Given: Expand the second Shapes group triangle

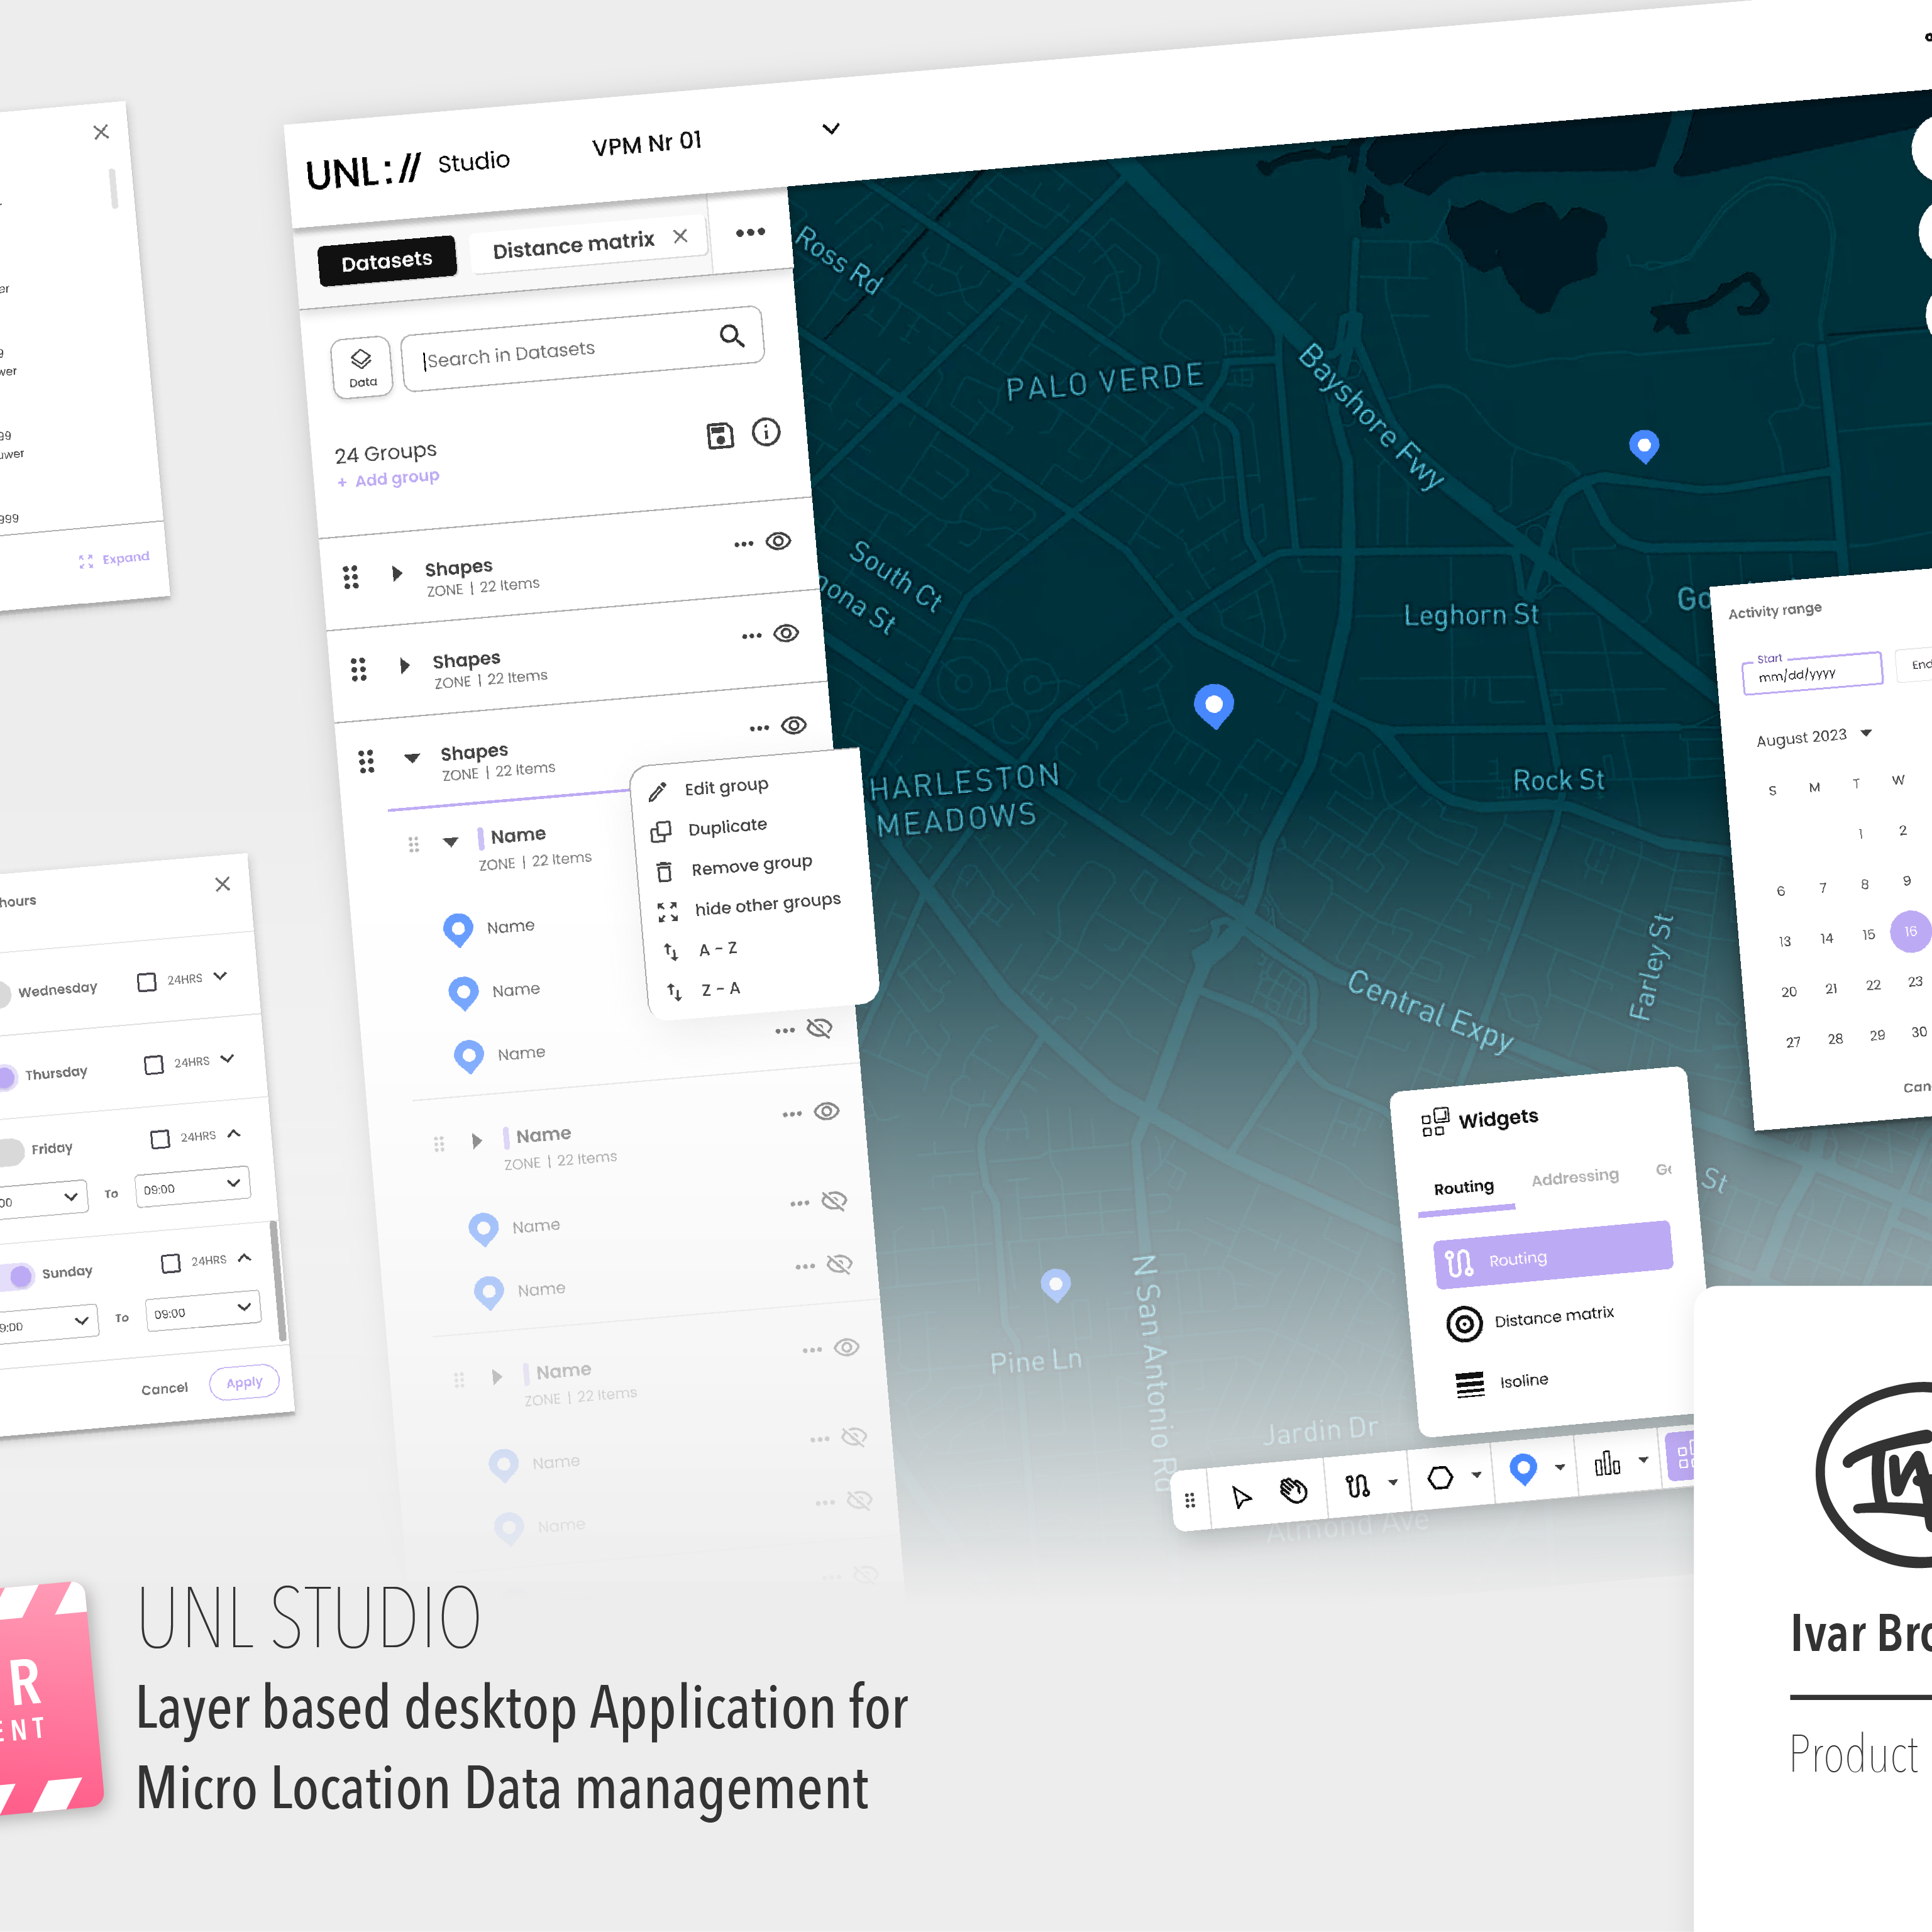Looking at the screenshot, I should 405,665.
